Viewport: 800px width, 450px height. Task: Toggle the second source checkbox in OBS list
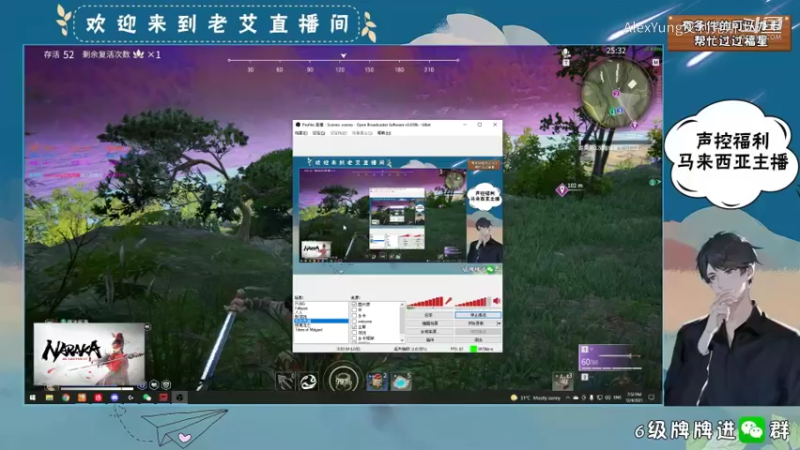point(354,310)
